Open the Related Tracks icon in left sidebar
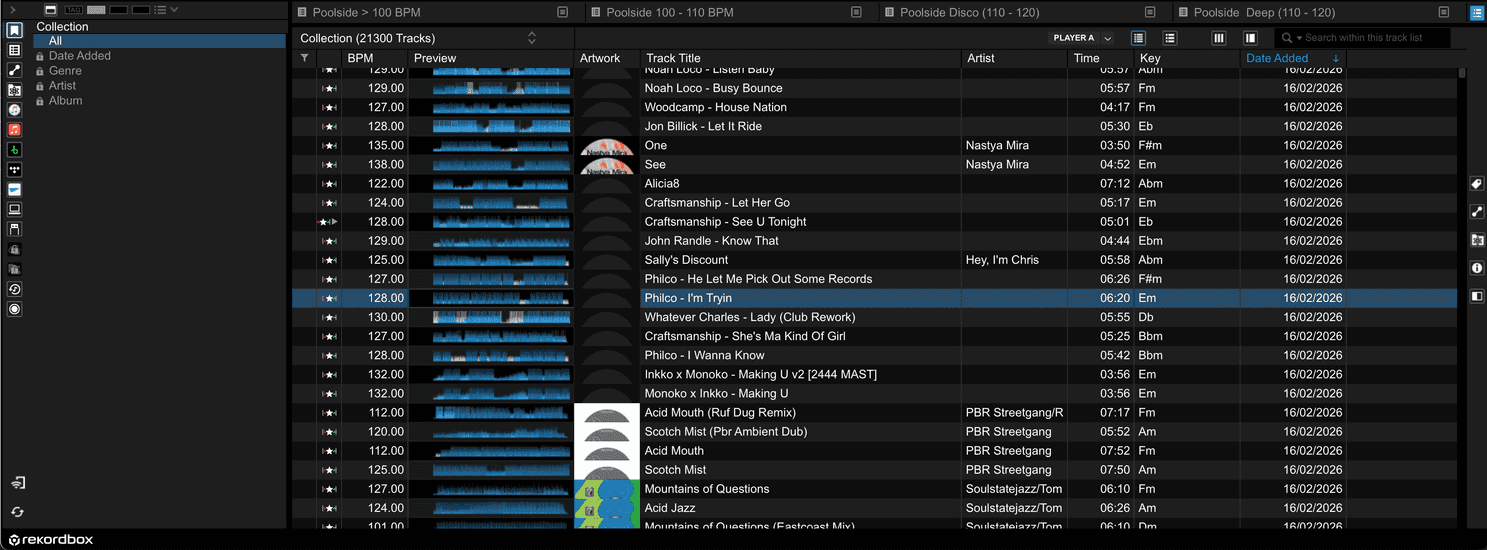Viewport: 1487px width, 550px height. point(14,70)
